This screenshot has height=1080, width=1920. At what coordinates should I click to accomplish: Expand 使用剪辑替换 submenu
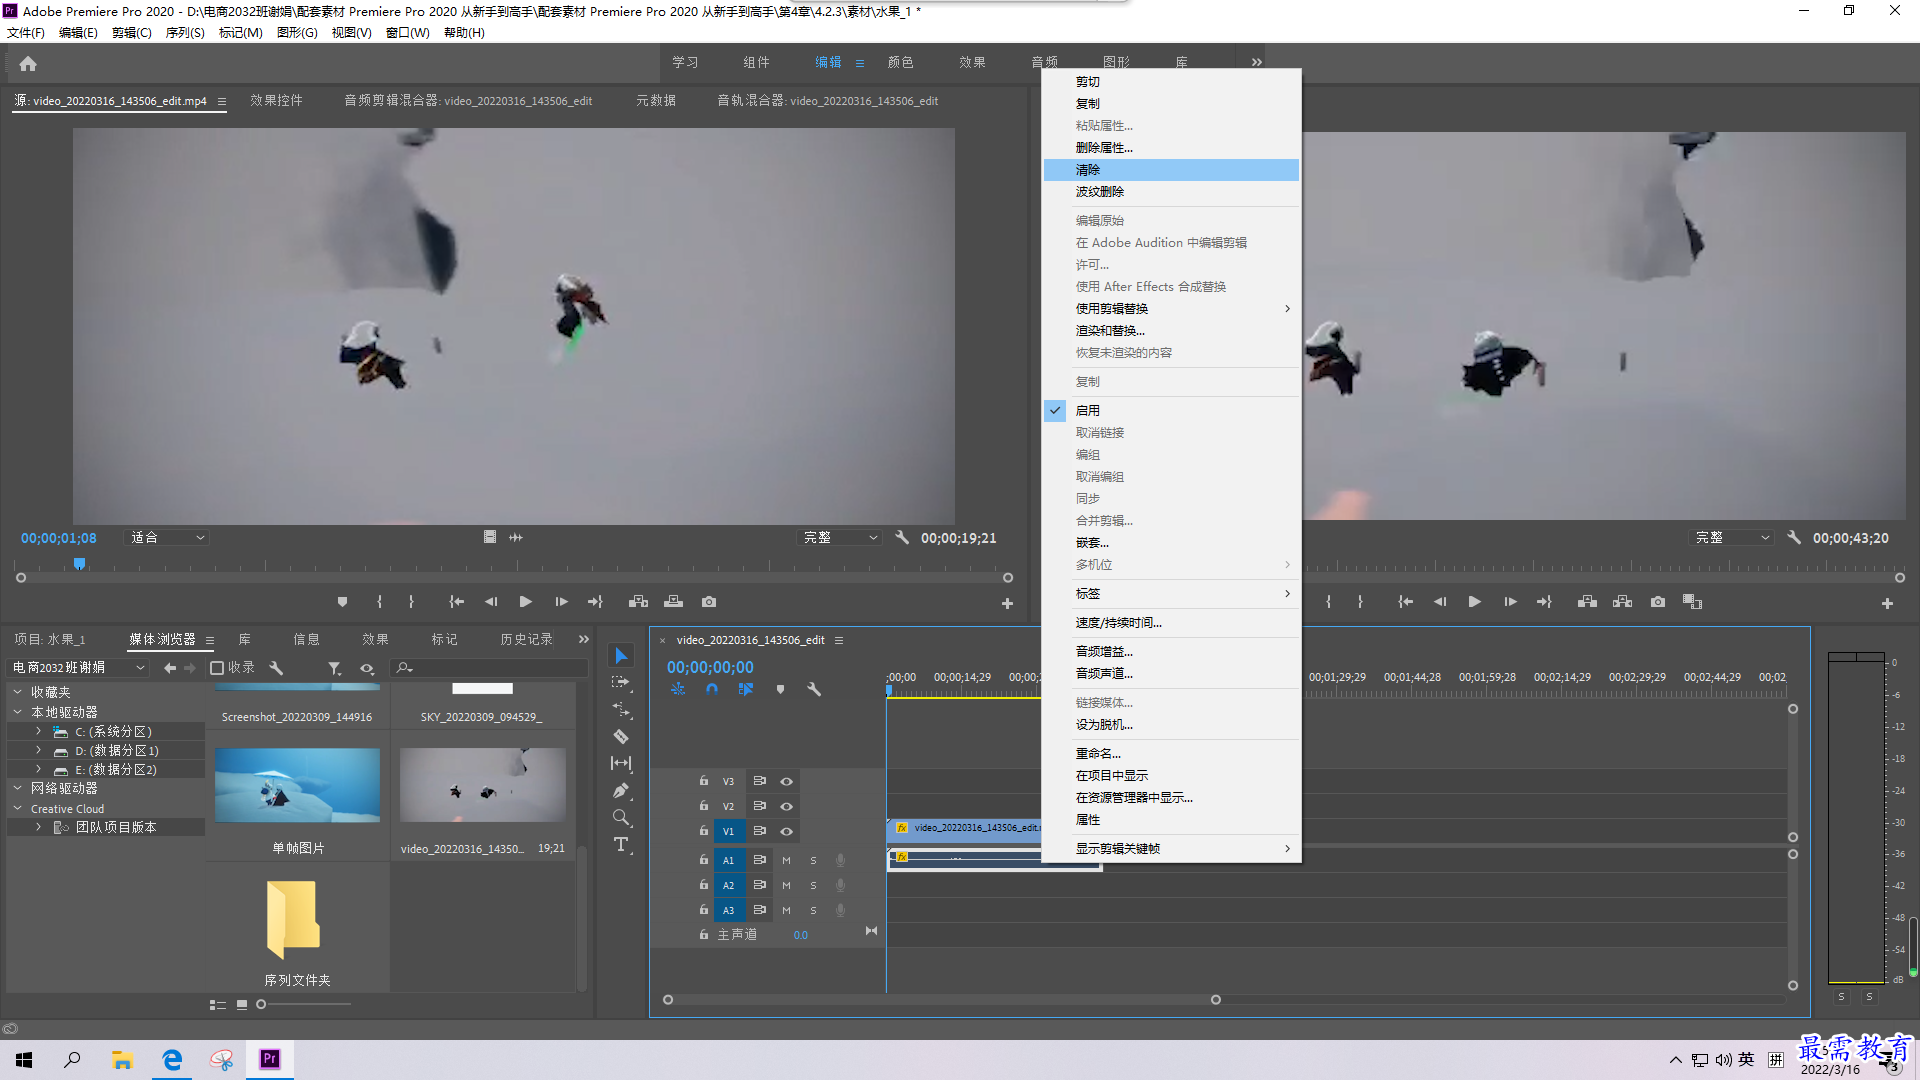1171,309
